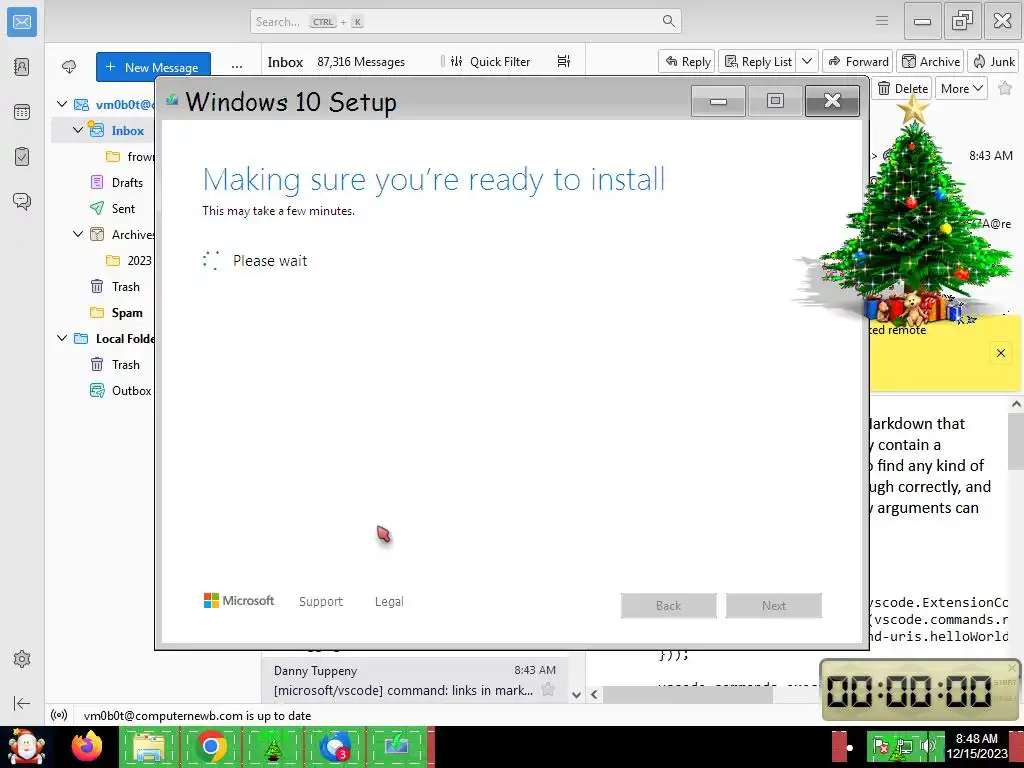Open message list display options icon
The width and height of the screenshot is (1024, 768).
564,61
